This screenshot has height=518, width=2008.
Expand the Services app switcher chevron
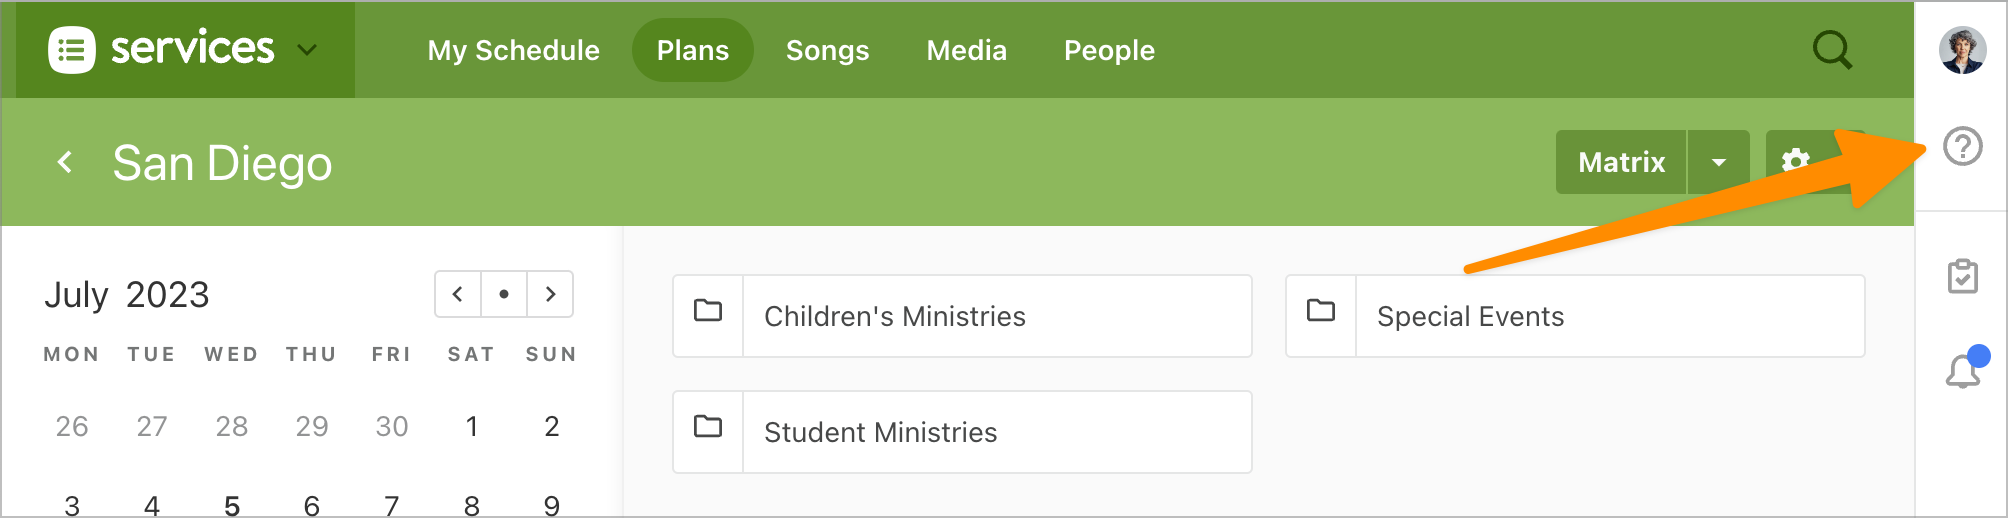(x=307, y=50)
